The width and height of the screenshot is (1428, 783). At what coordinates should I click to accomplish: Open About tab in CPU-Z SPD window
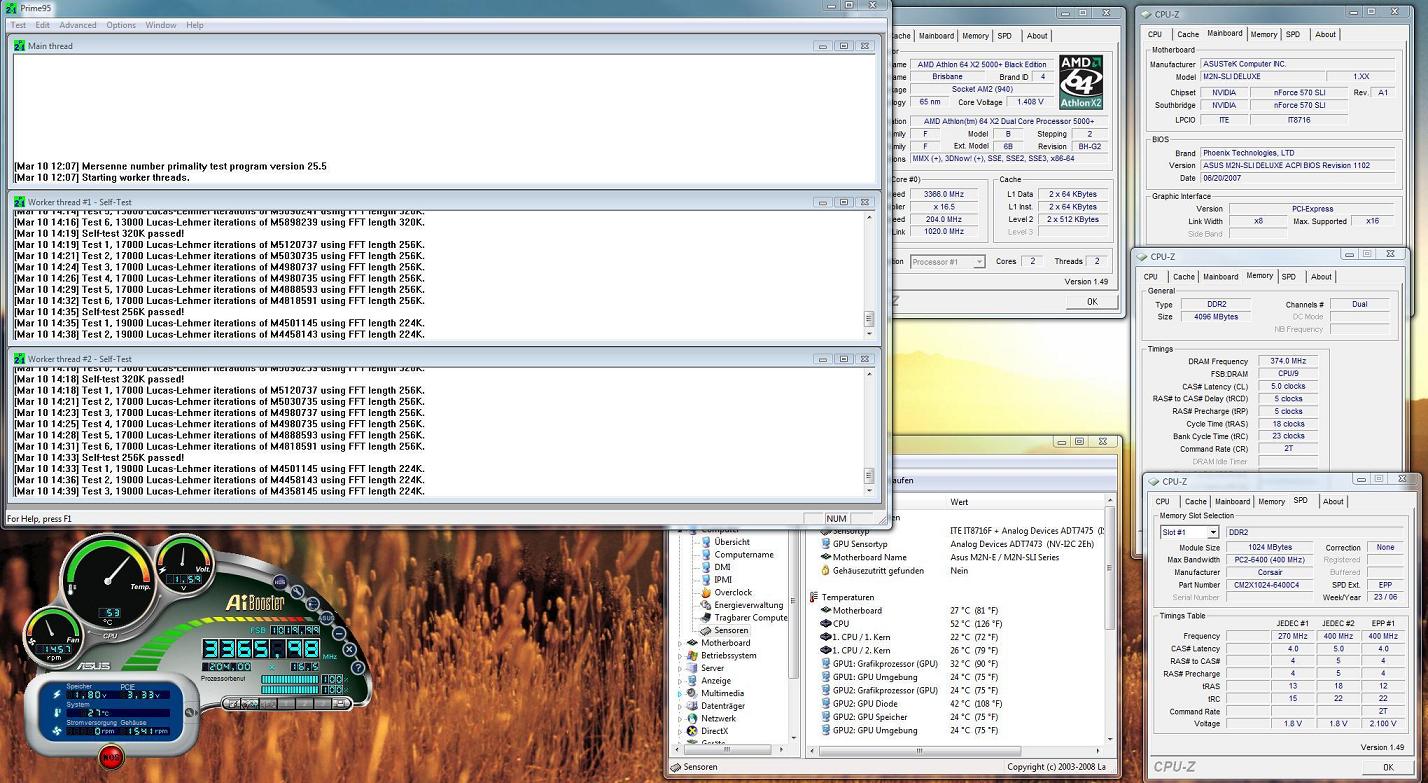point(1333,502)
